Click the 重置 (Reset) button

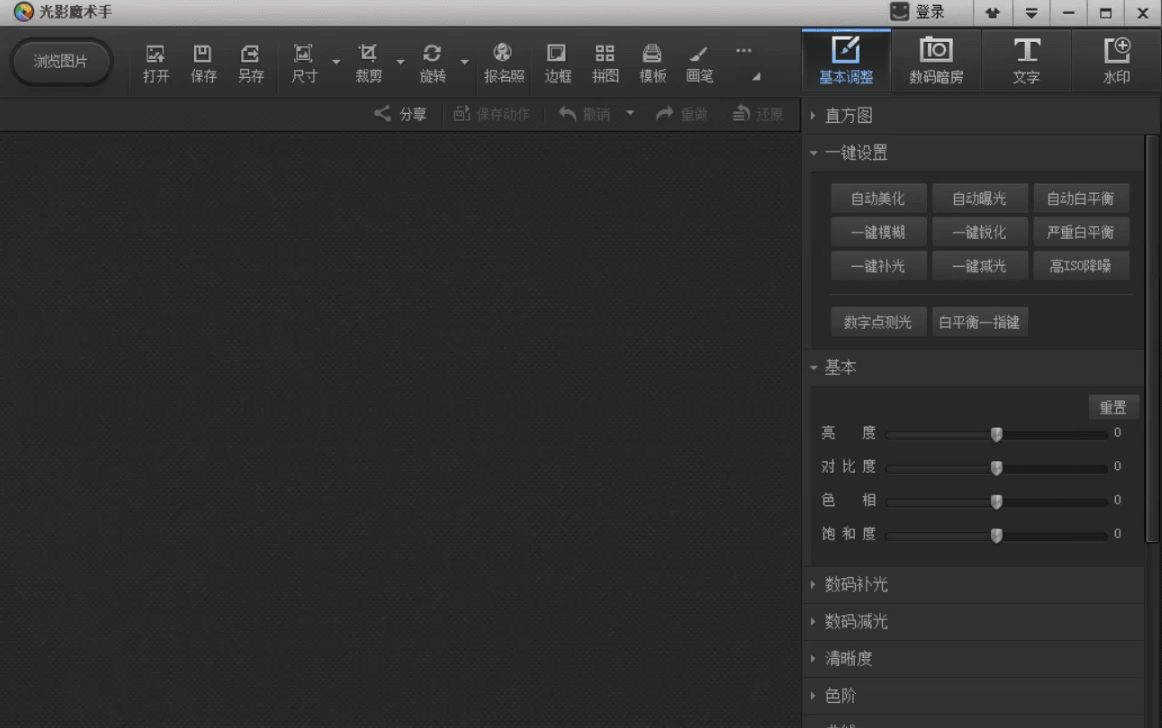coord(1113,407)
